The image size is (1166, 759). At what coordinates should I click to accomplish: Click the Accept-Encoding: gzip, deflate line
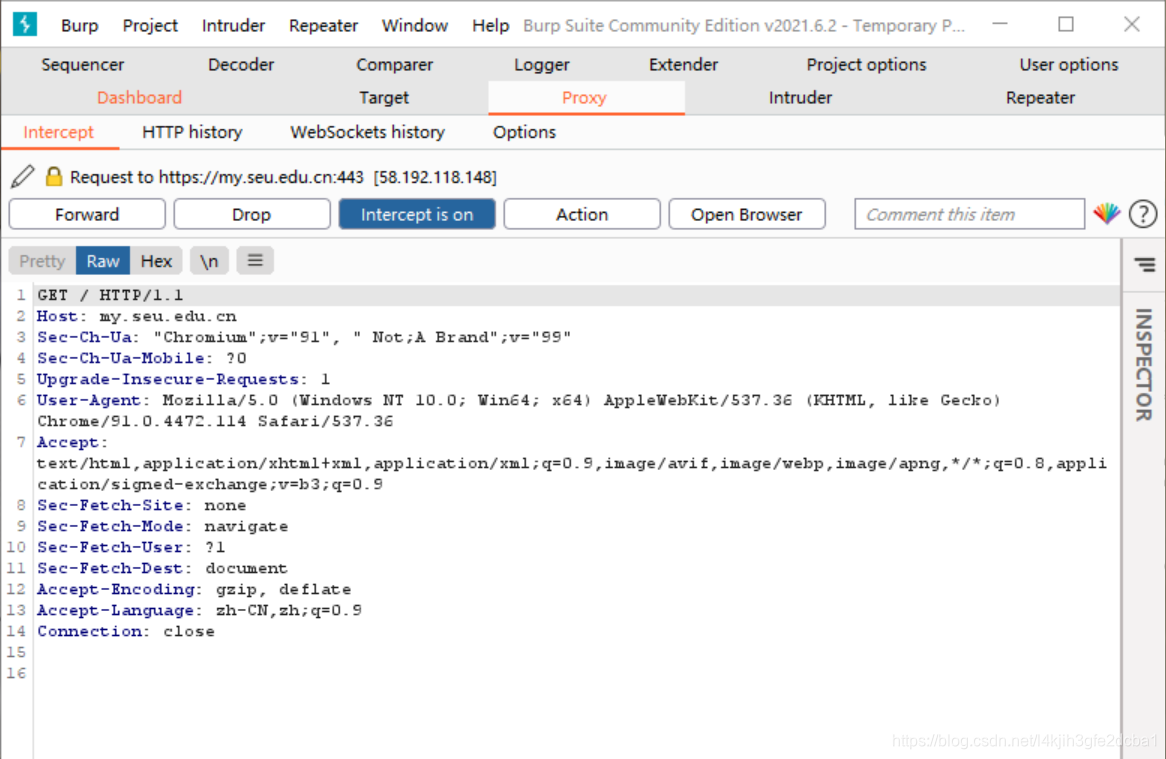click(x=194, y=589)
